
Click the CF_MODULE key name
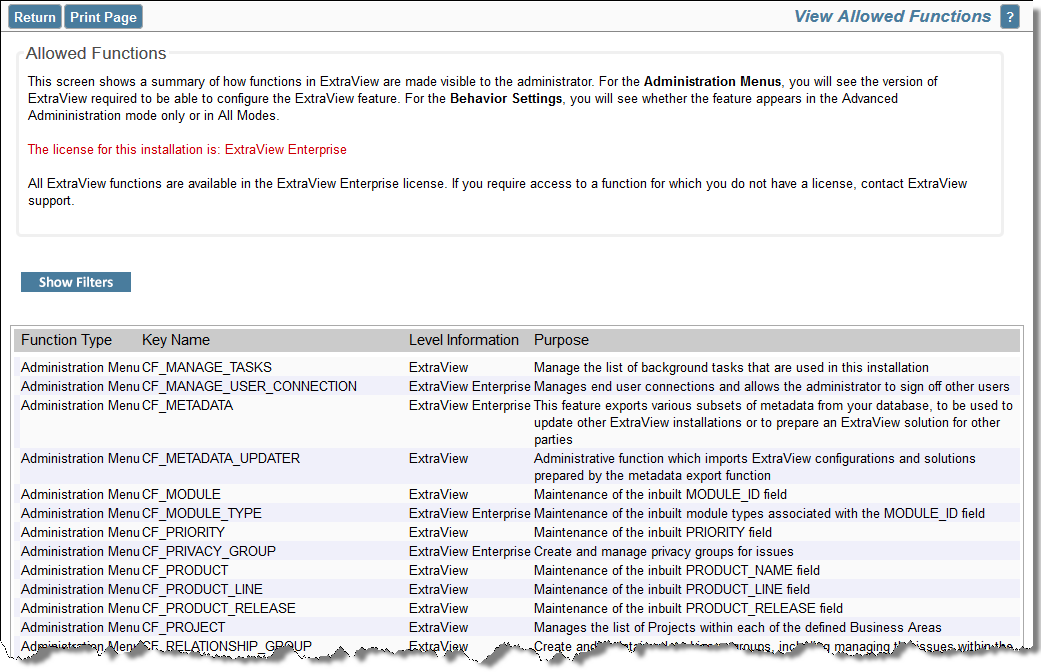tap(181, 494)
